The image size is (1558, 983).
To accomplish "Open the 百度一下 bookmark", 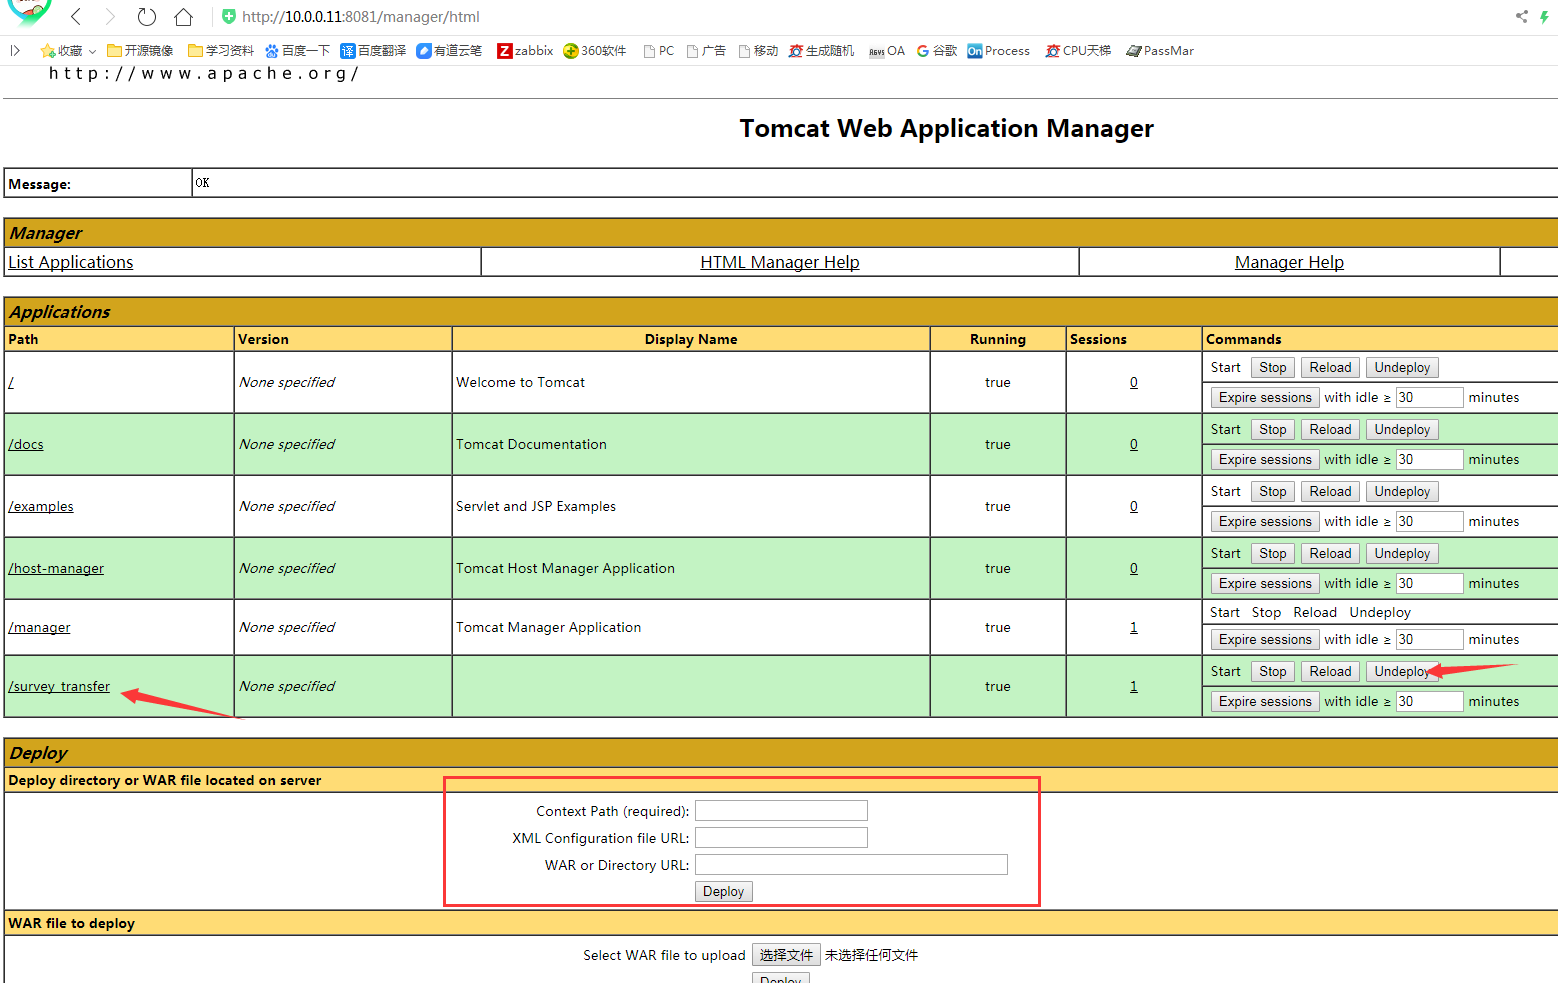I will (297, 50).
